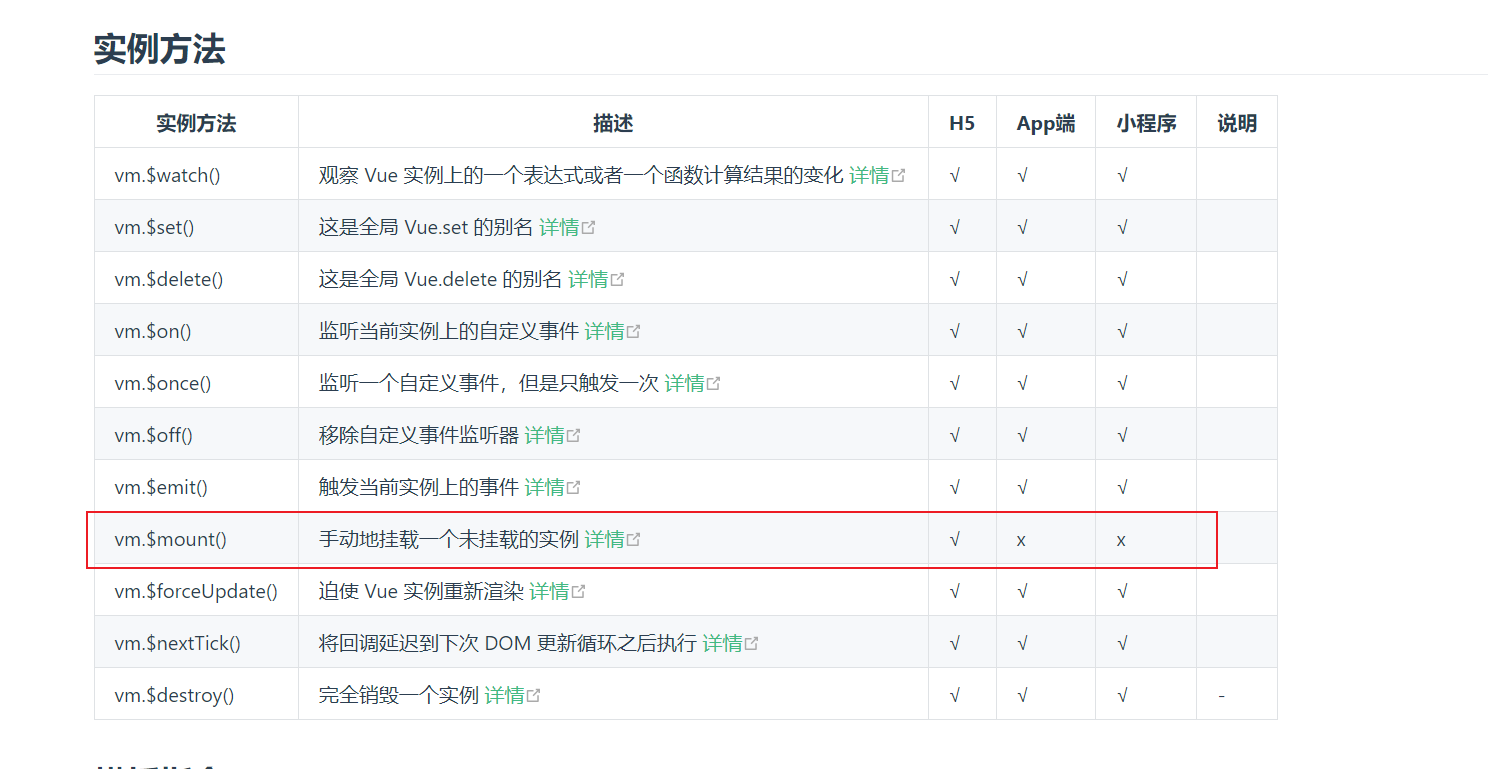Open the 详情 link for vm.$destroy()
This screenshot has width=1488, height=769.
[504, 695]
